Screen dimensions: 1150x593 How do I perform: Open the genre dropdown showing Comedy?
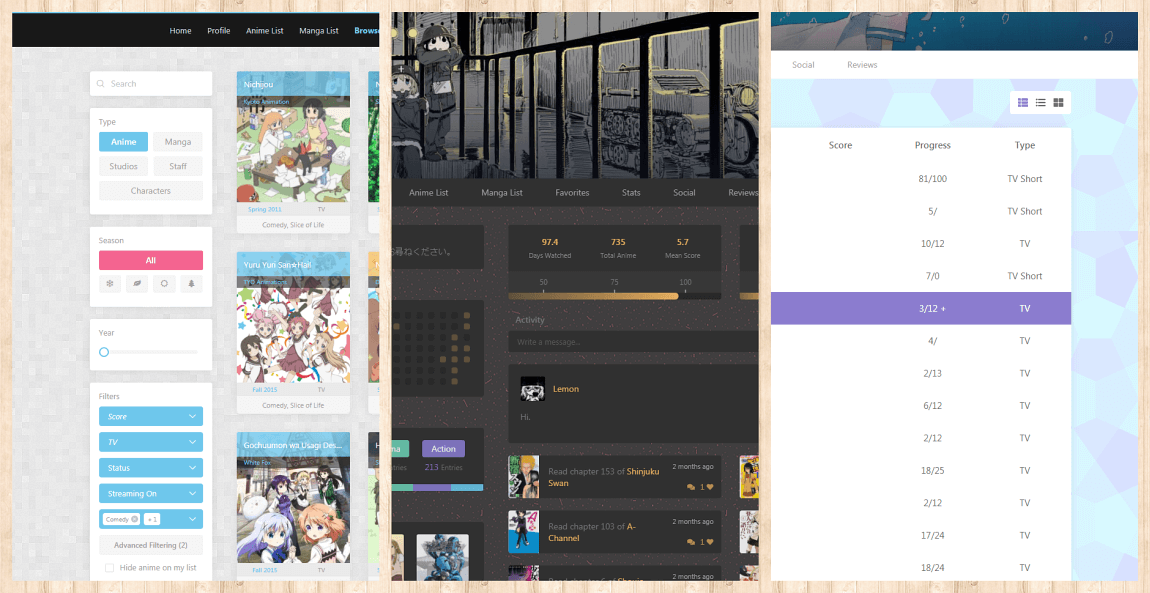193,519
